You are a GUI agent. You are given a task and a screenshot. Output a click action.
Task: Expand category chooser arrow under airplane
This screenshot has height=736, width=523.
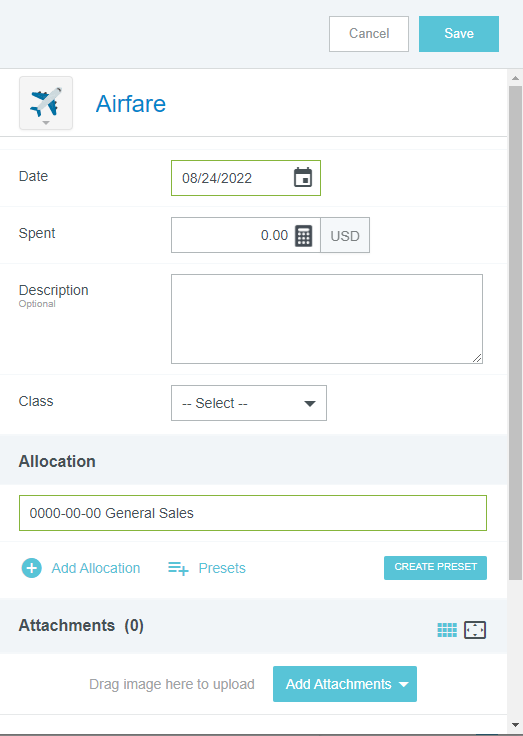(x=46, y=123)
